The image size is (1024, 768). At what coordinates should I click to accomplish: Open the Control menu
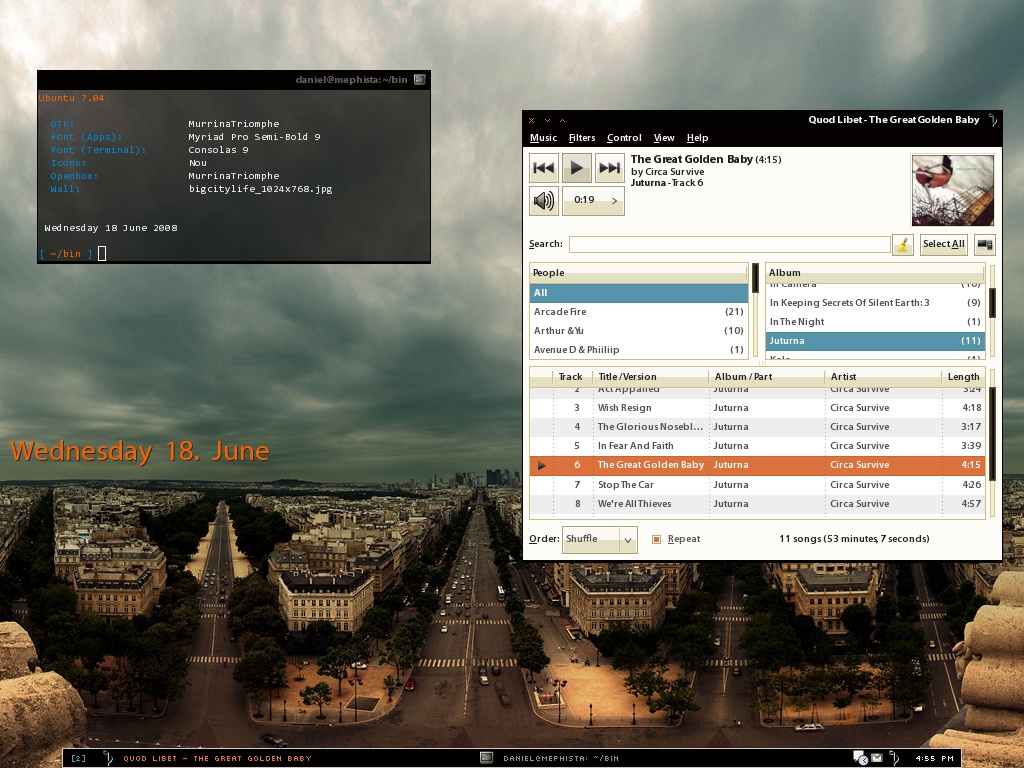pos(624,138)
